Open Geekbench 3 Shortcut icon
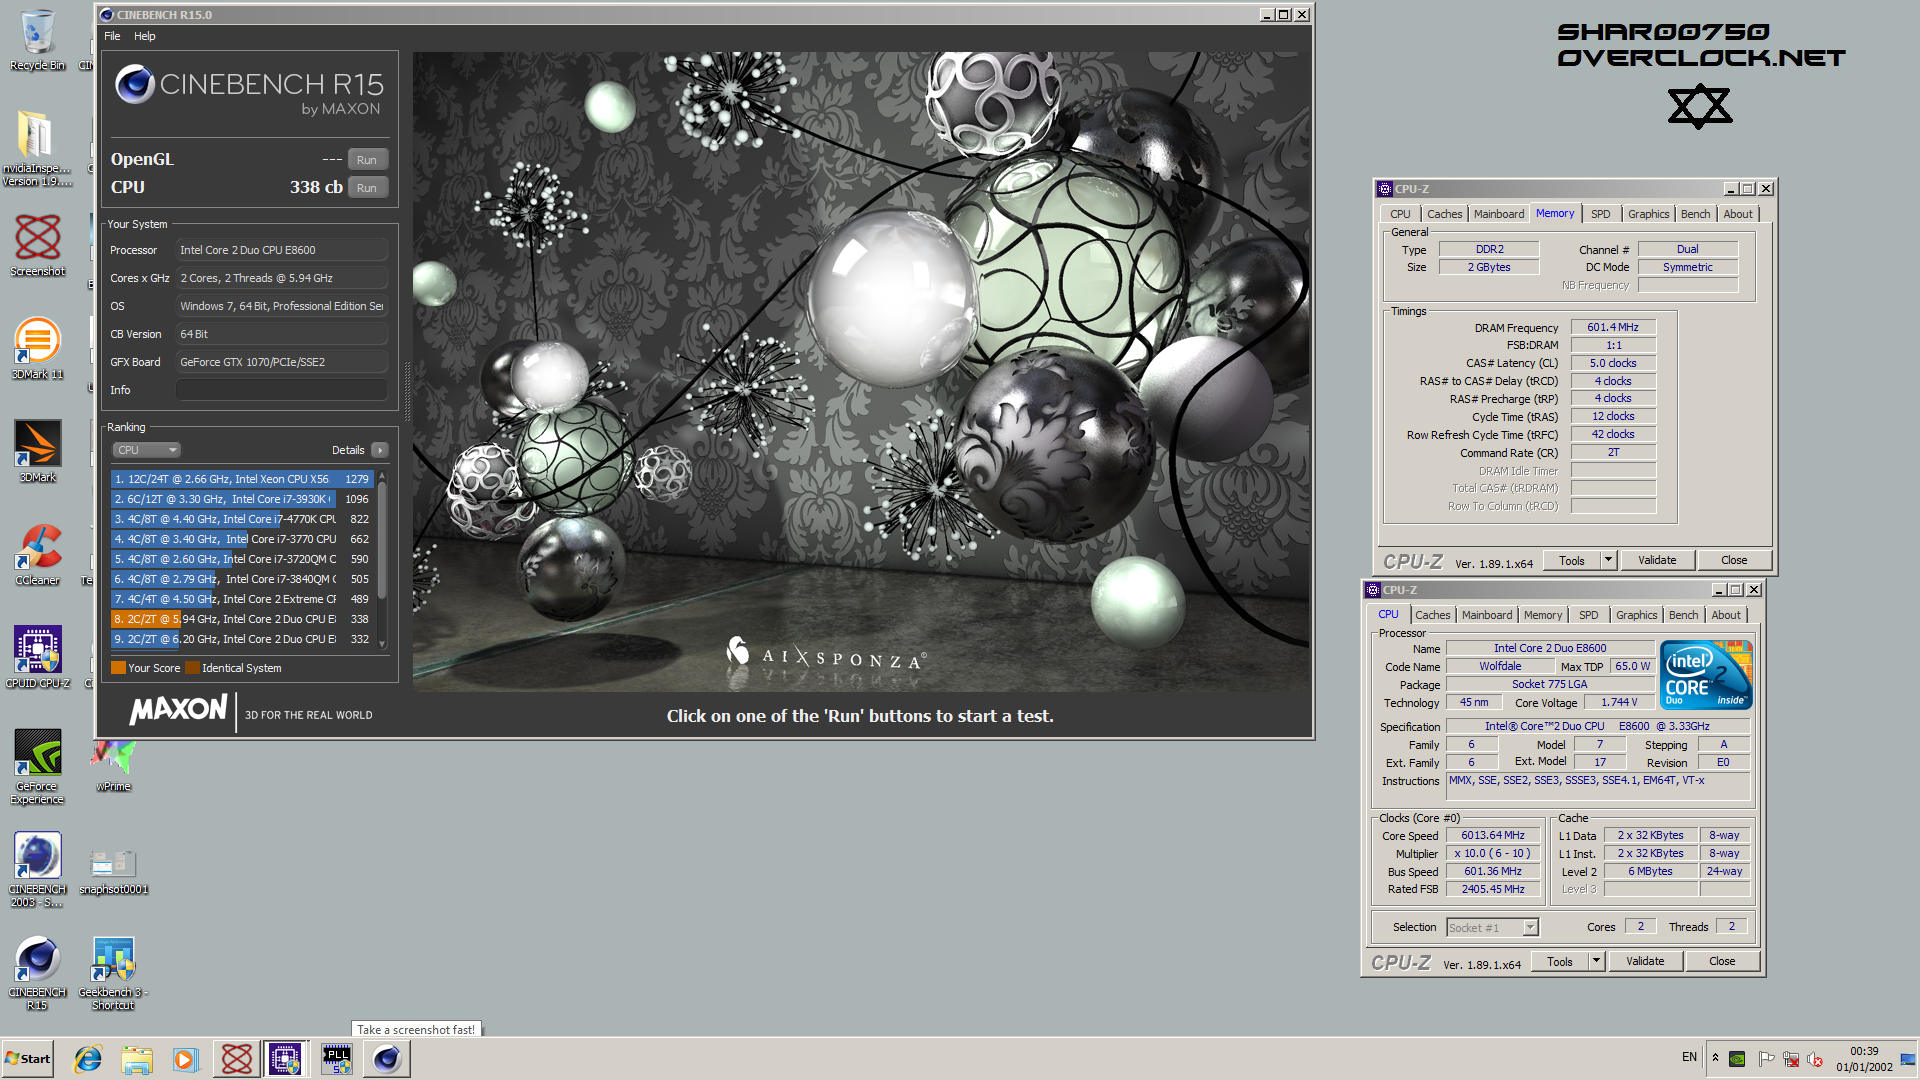Screen dimensions: 1920x1080 113,973
